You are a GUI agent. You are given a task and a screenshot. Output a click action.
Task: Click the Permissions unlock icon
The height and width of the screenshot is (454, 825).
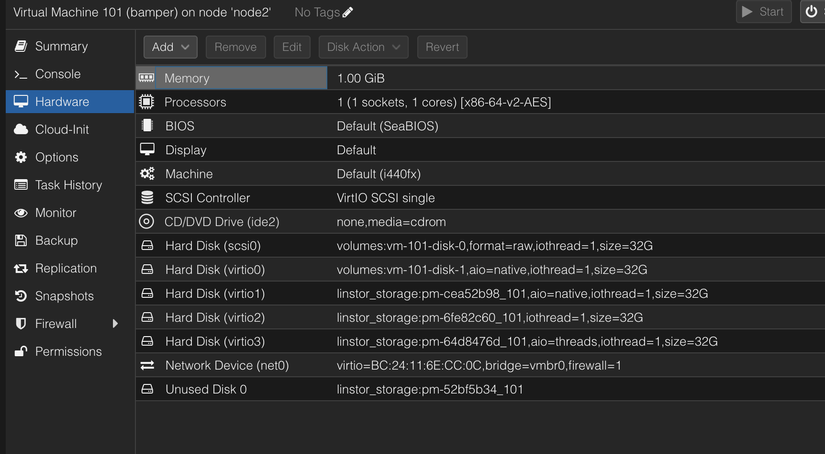point(21,351)
